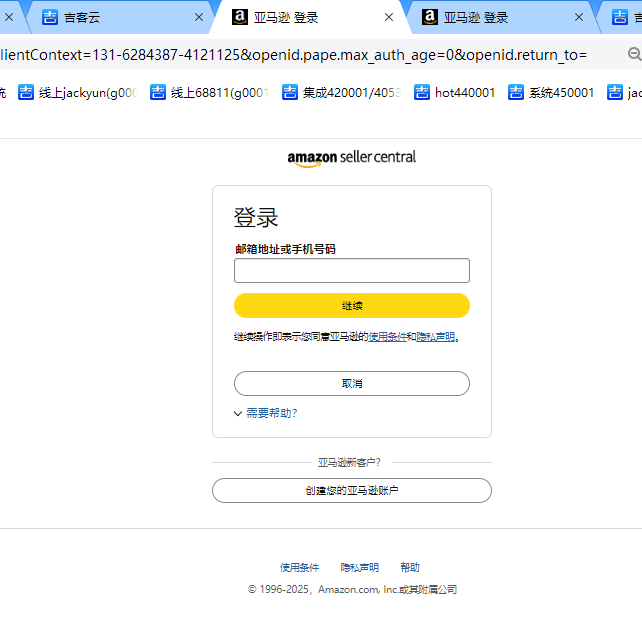
Task: Open the 系统450001 bookmark
Action: pyautogui.click(x=551, y=93)
